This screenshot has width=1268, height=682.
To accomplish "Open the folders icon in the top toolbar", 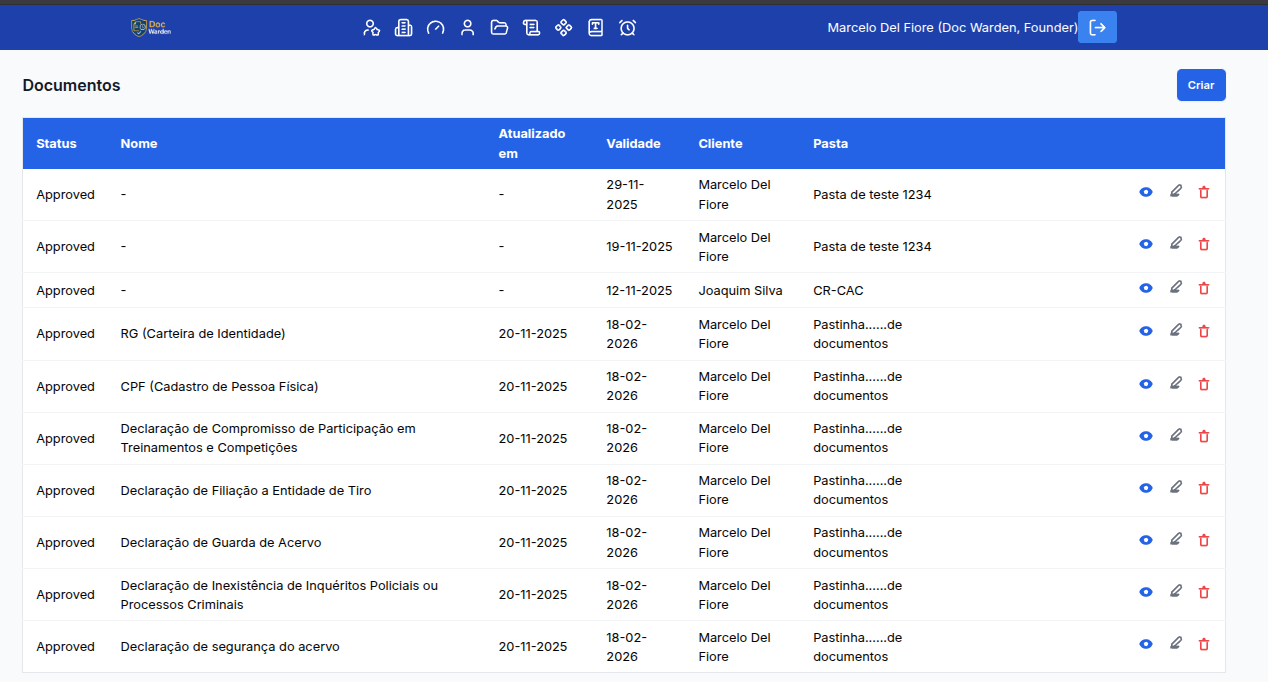I will pos(500,27).
